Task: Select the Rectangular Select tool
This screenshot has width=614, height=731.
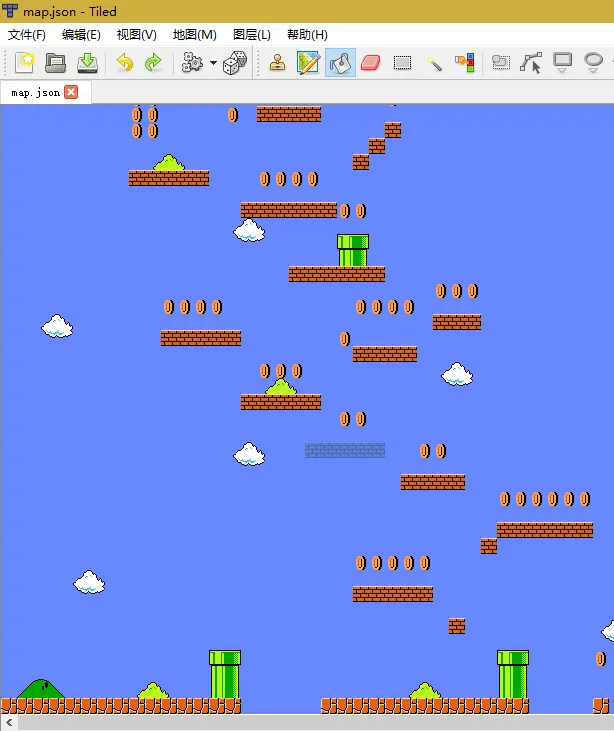Action: [x=402, y=62]
